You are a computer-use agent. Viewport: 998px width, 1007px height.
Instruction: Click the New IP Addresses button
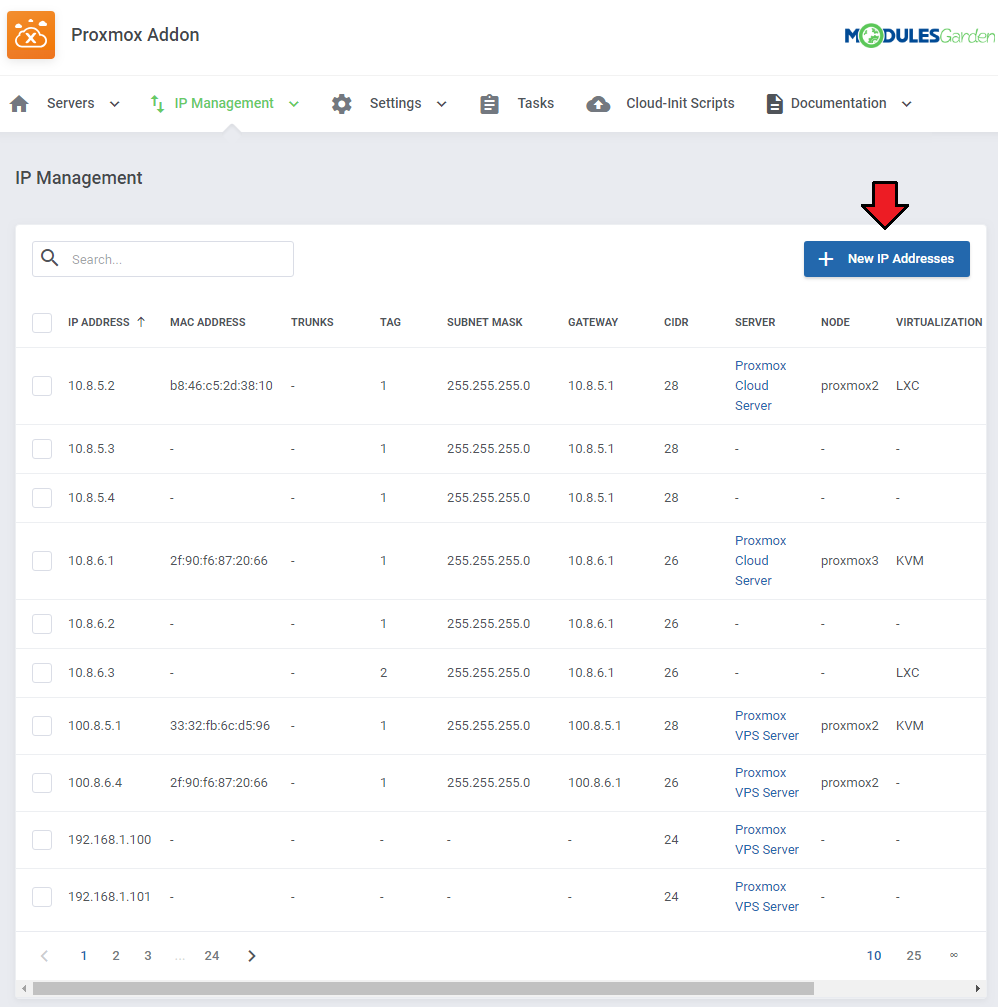click(x=887, y=259)
